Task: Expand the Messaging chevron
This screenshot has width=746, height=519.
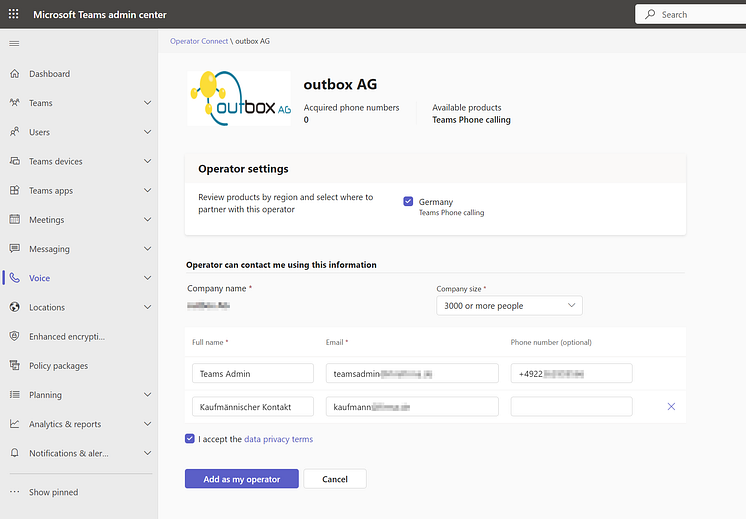Action: pyautogui.click(x=147, y=249)
